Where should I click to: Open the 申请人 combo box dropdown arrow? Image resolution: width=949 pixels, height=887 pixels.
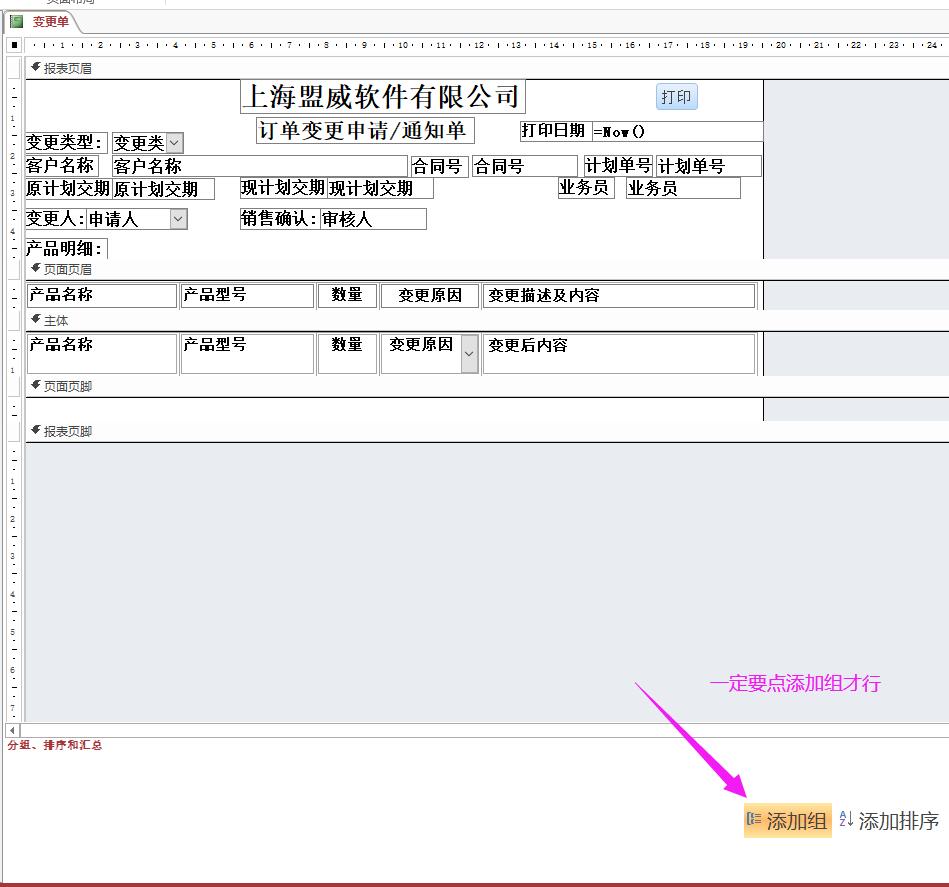pos(179,218)
